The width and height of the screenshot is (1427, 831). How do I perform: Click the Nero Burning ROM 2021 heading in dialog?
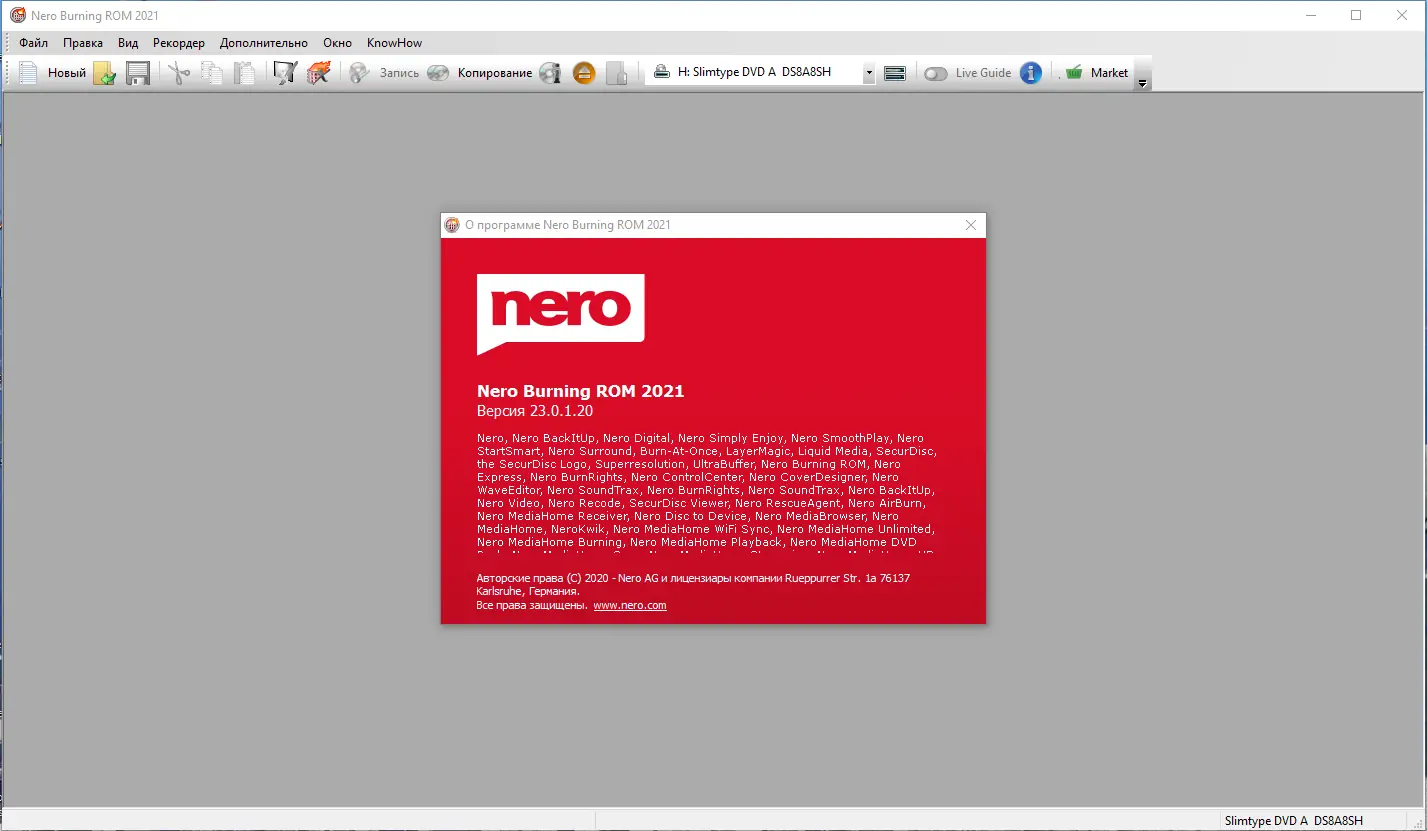(581, 392)
